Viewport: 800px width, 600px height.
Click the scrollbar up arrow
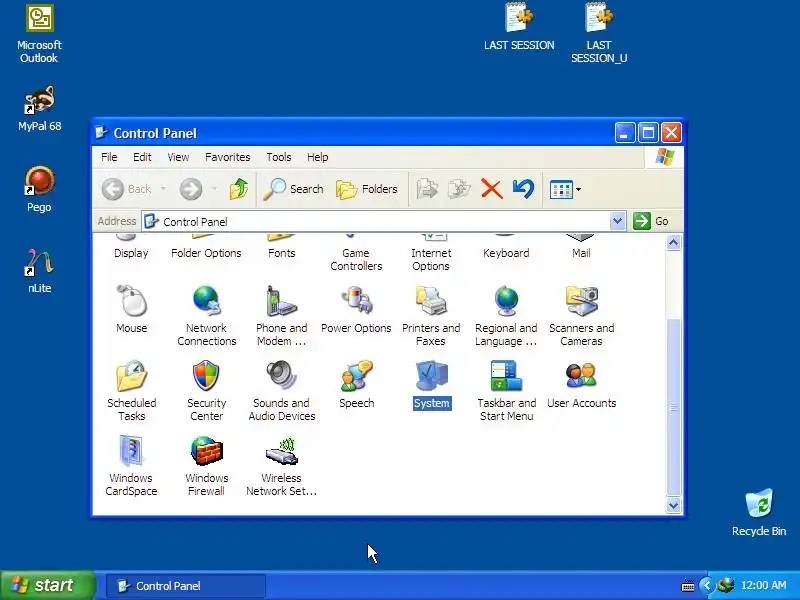pyautogui.click(x=673, y=243)
